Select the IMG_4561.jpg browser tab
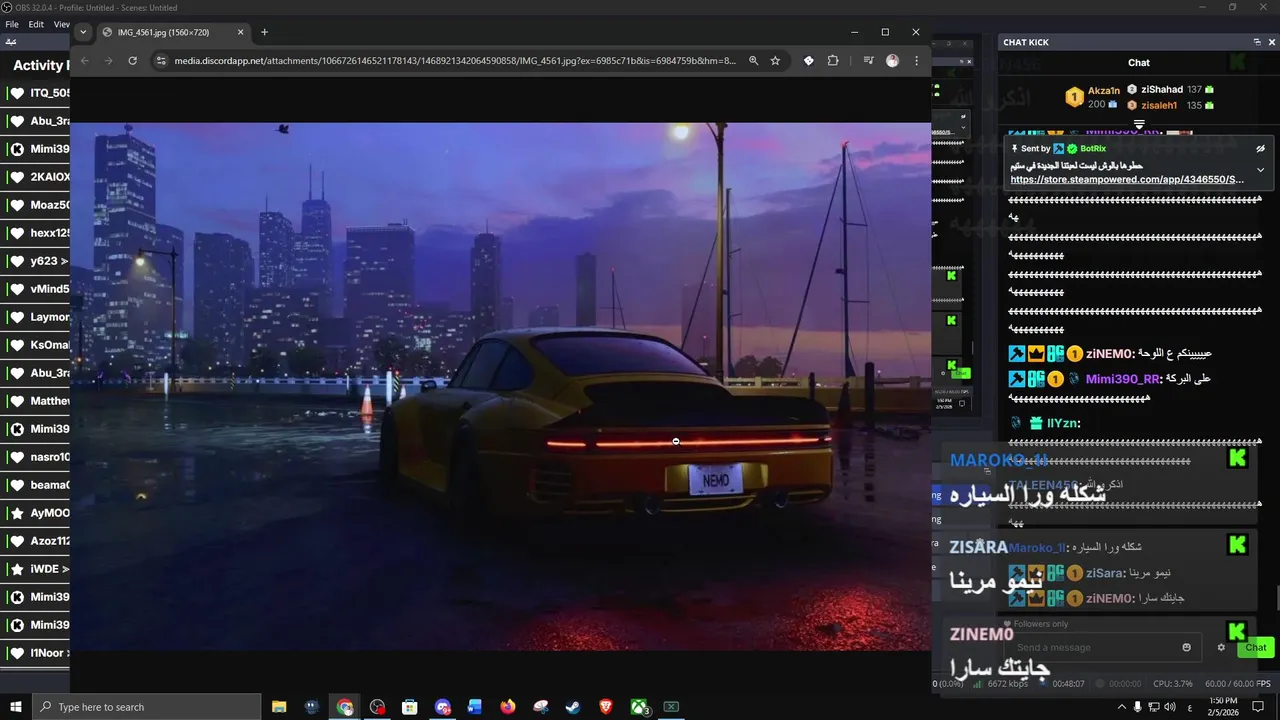Image resolution: width=1280 pixels, height=720 pixels. point(174,32)
